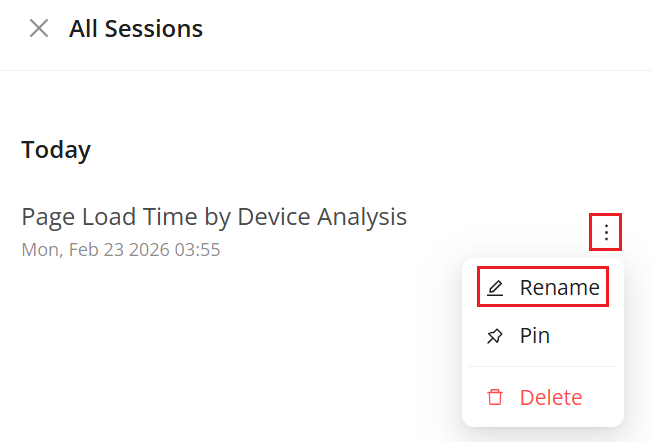Screen dimensions: 652x442
Task: Click the pushpin icon in the menu
Action: coord(495,337)
